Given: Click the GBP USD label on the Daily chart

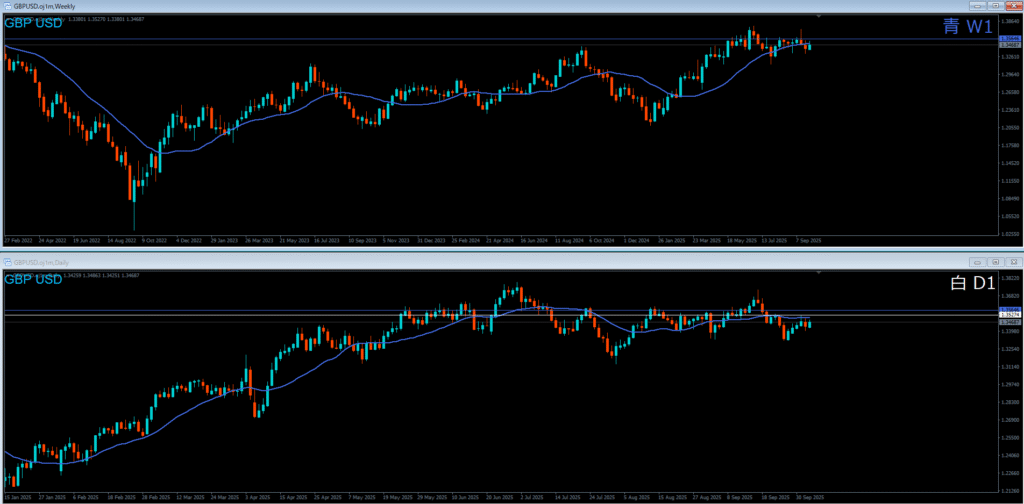Looking at the screenshot, I should [33, 279].
